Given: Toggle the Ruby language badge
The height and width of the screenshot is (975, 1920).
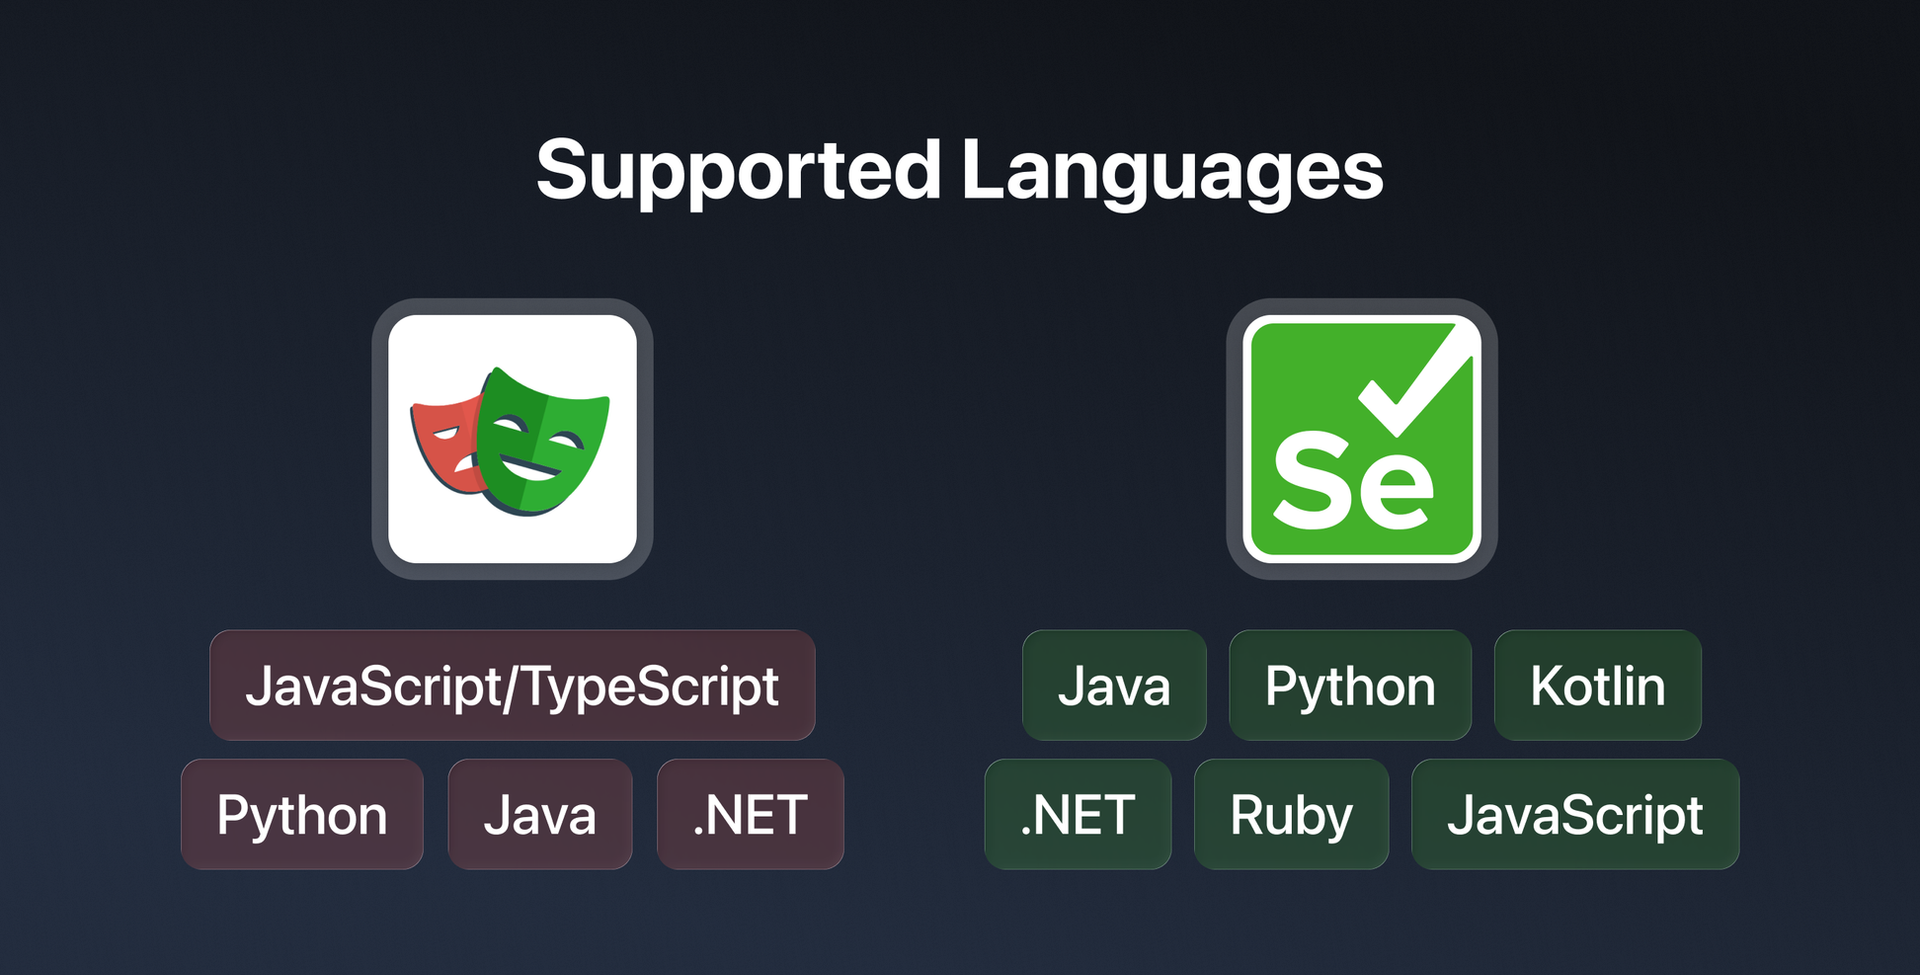Looking at the screenshot, I should 1290,814.
